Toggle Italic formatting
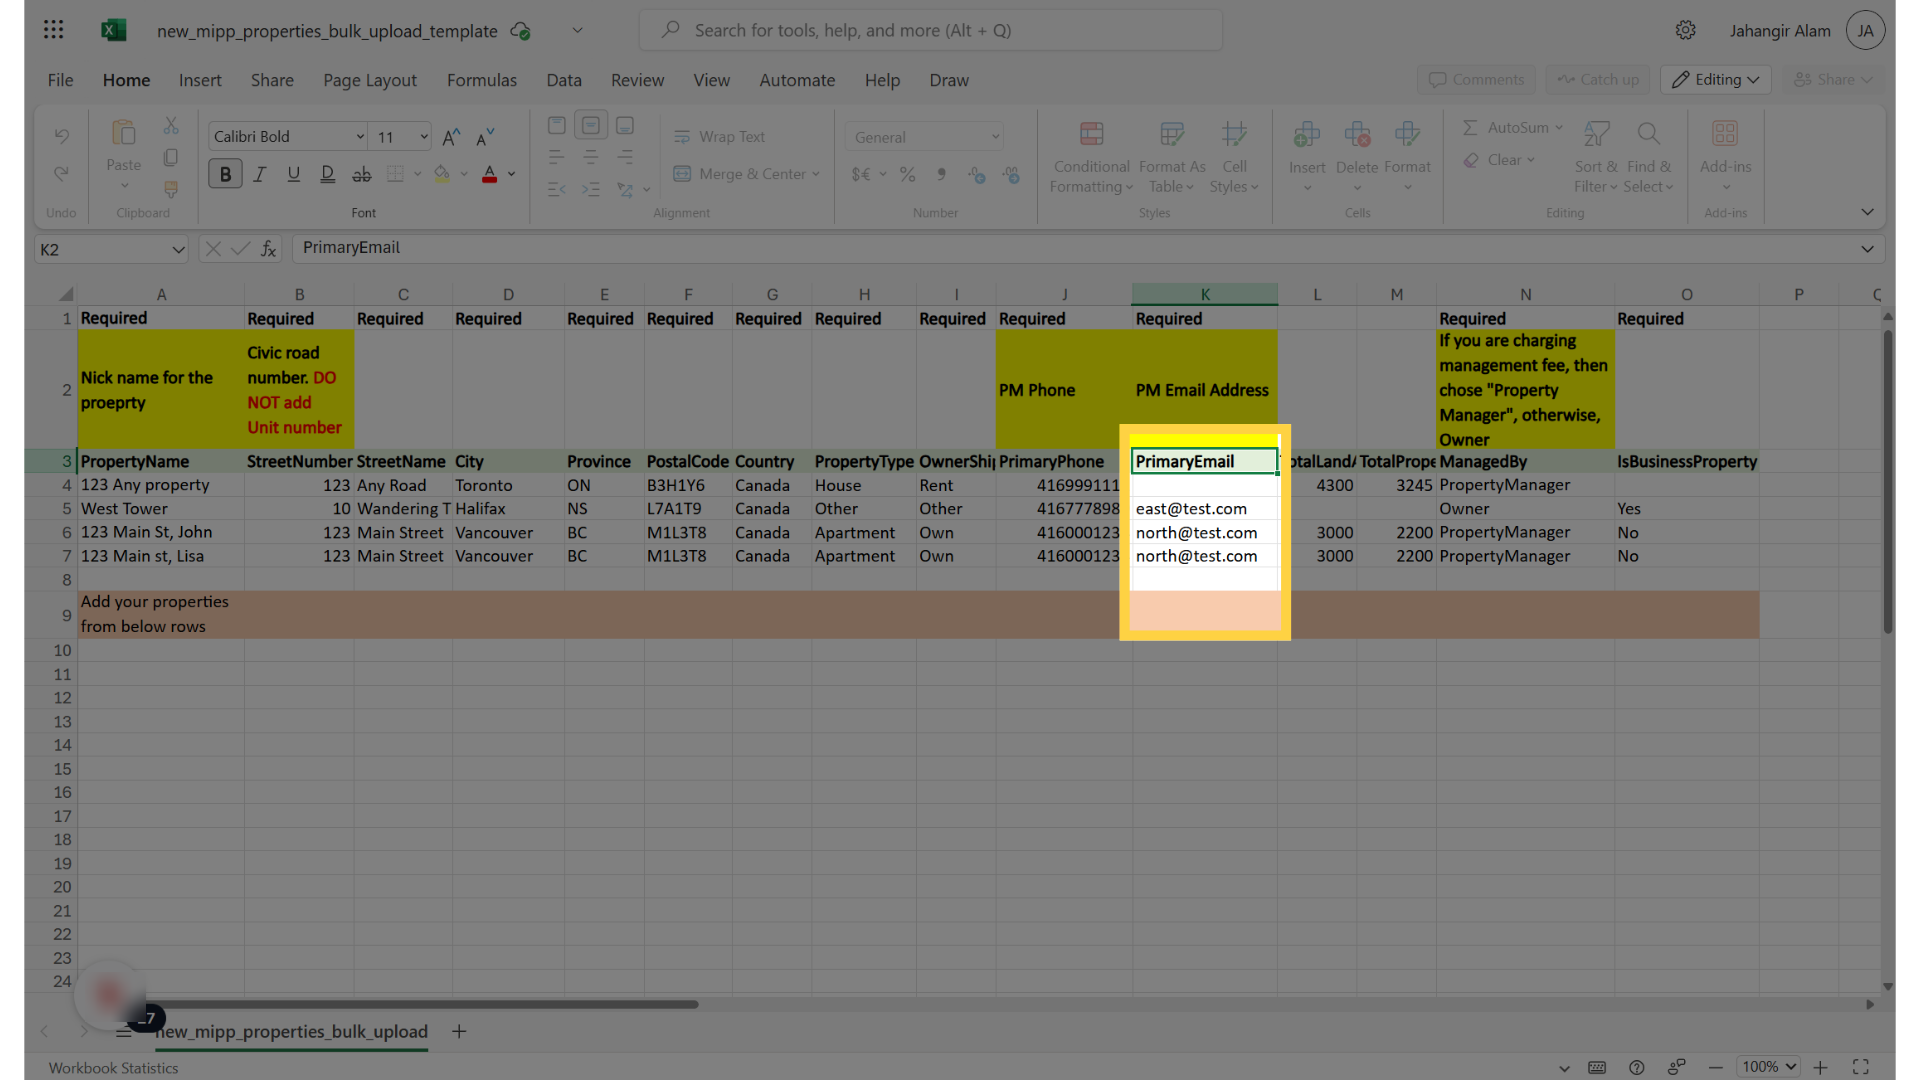 click(x=260, y=174)
